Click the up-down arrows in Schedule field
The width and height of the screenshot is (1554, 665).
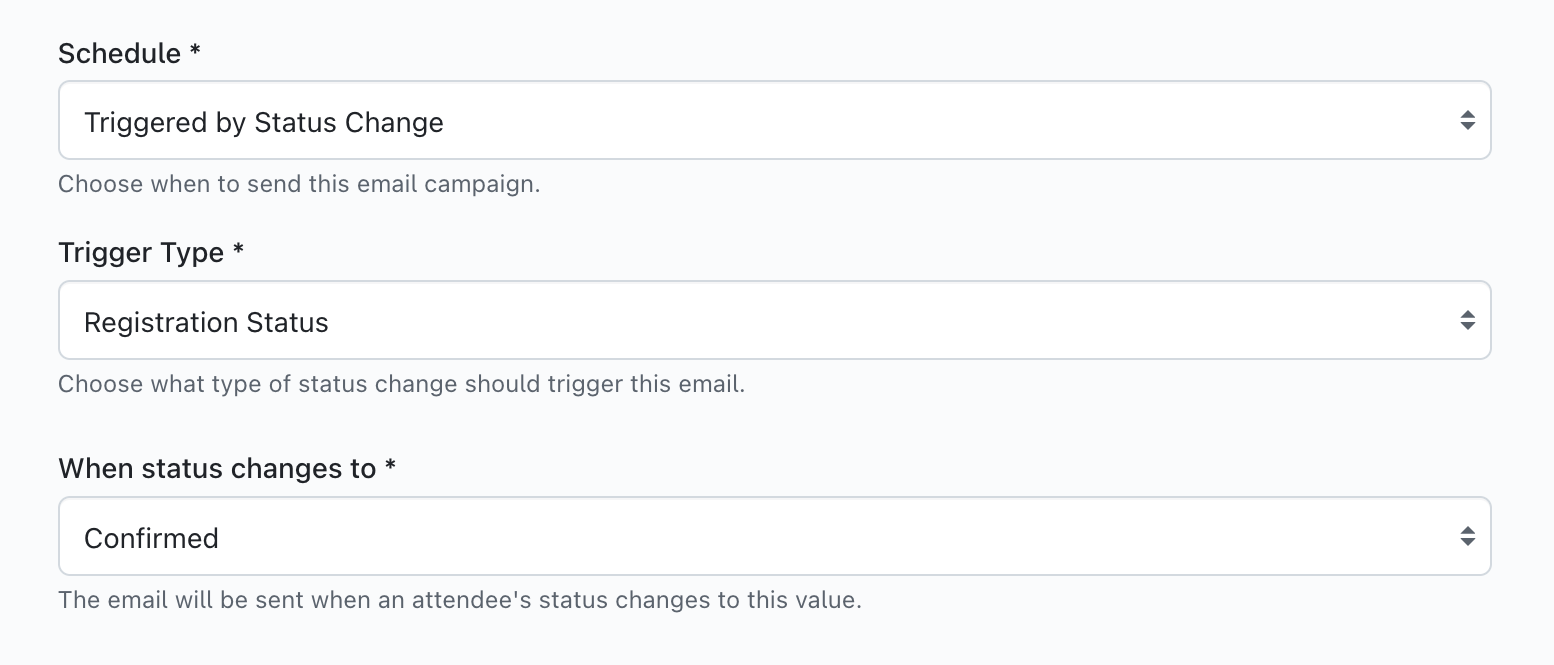pyautogui.click(x=1467, y=121)
